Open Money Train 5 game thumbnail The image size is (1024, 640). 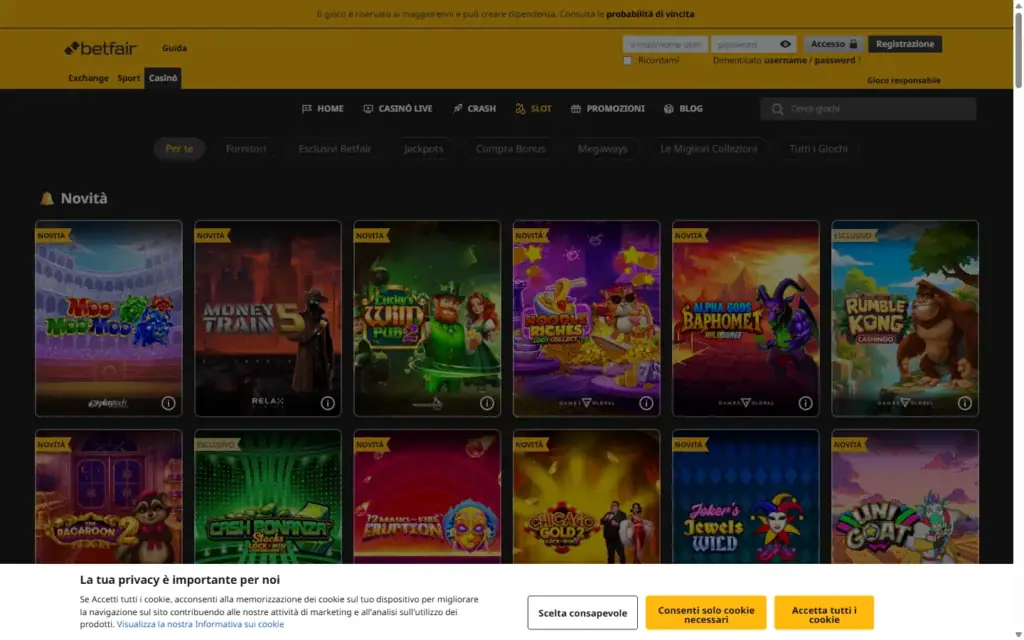click(x=268, y=318)
